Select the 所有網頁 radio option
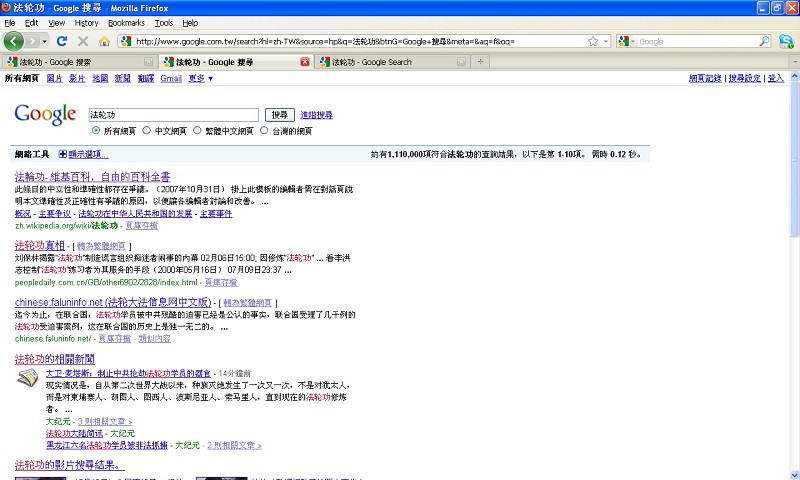The height and width of the screenshot is (480, 800). click(96, 130)
